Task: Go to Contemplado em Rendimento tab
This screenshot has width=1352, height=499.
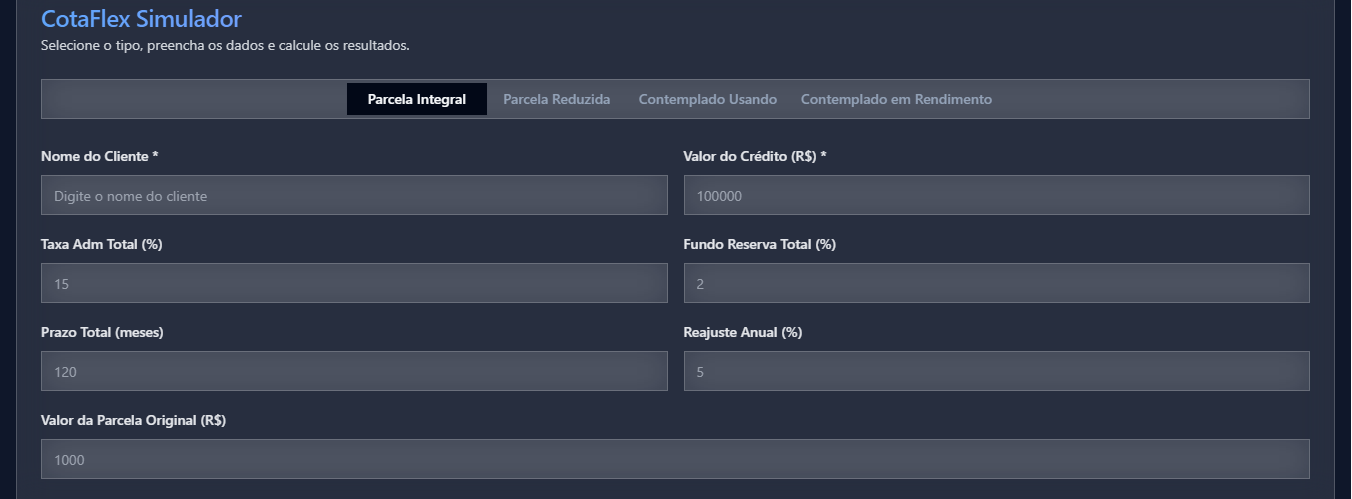Action: [x=896, y=99]
